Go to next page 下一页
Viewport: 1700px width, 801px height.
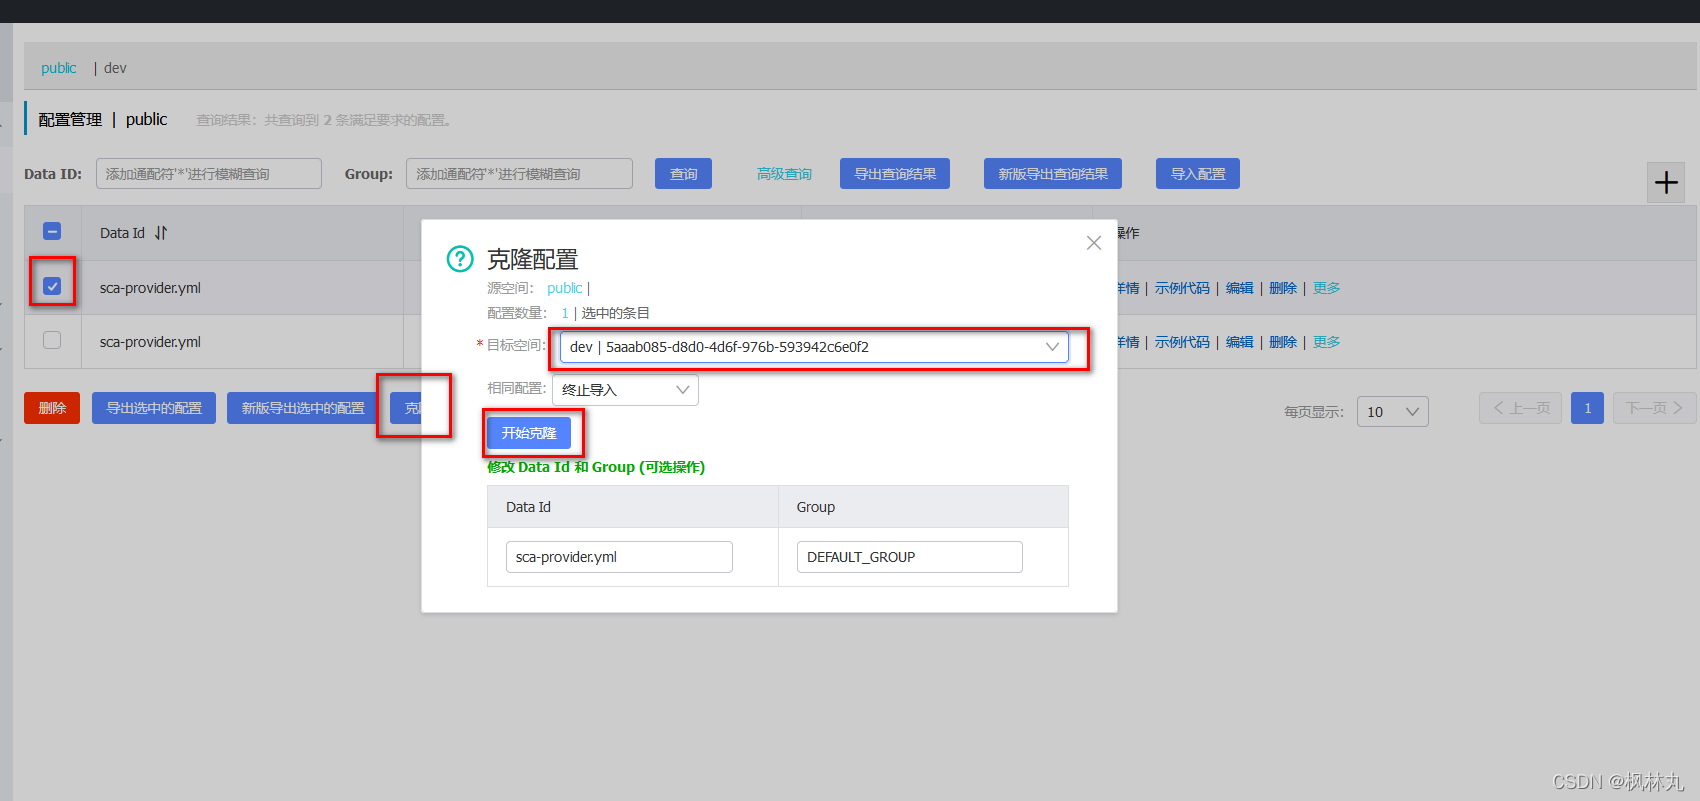tap(1654, 408)
